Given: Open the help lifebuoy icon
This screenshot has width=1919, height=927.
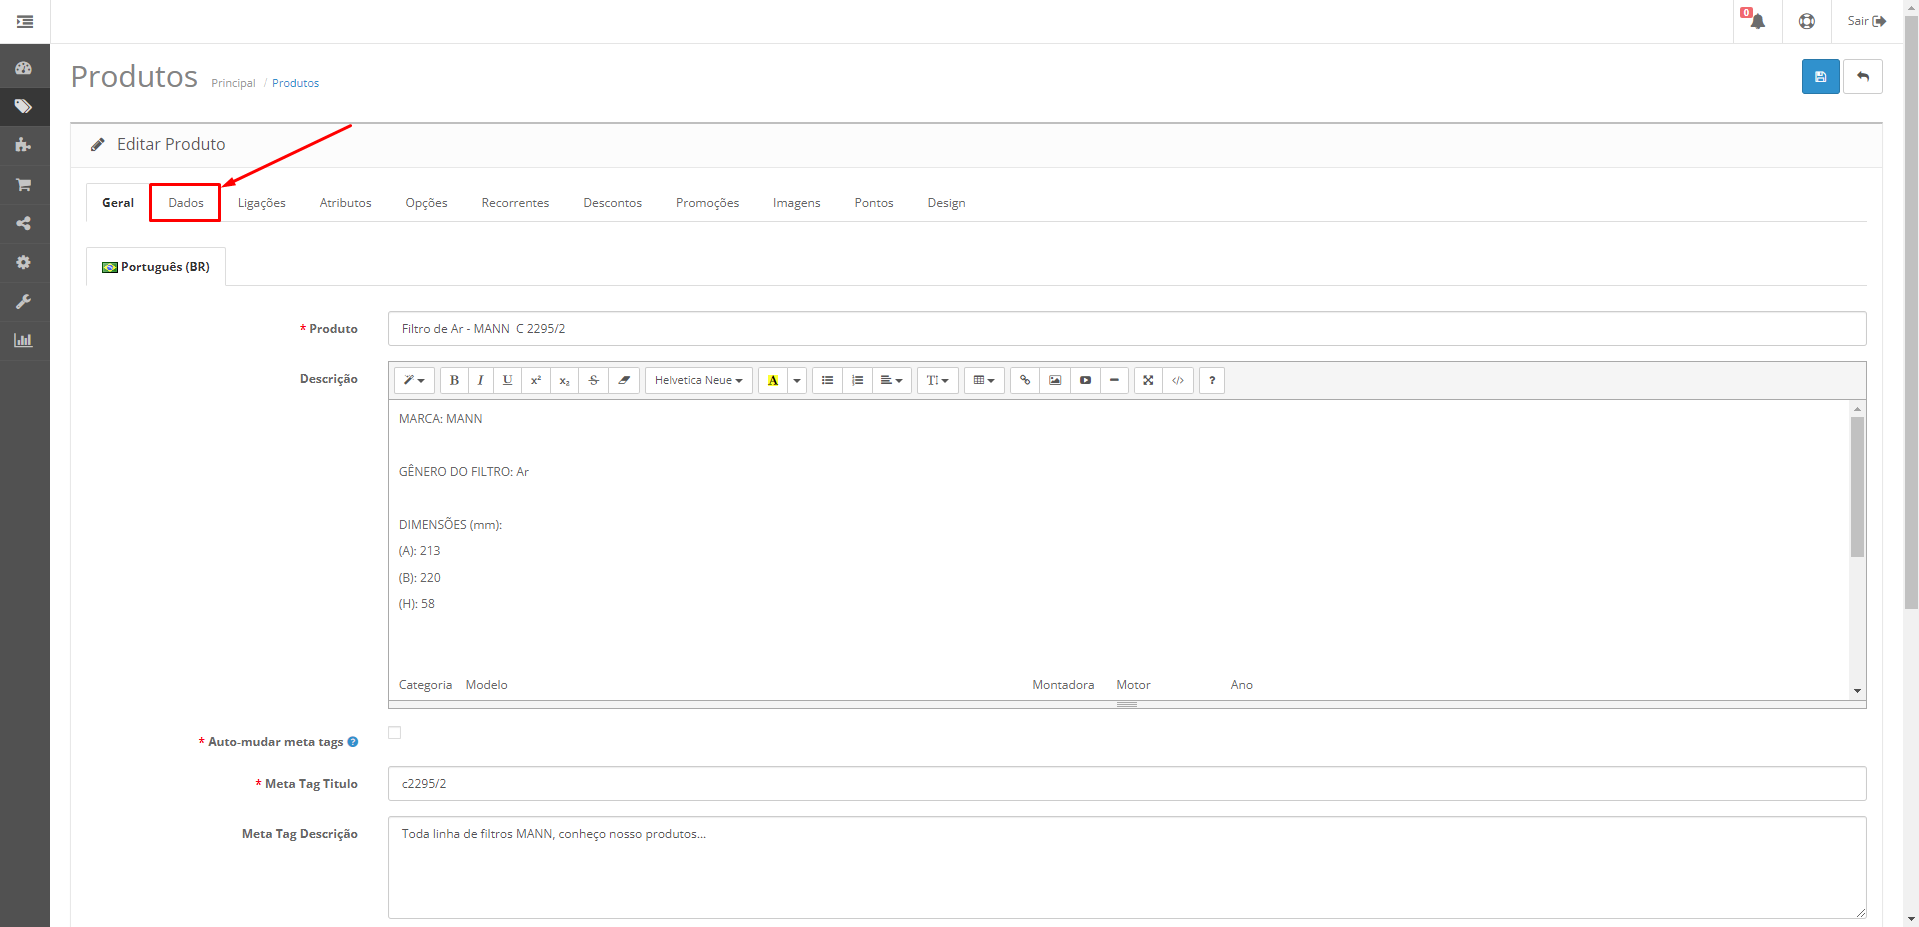Looking at the screenshot, I should (x=1806, y=21).
